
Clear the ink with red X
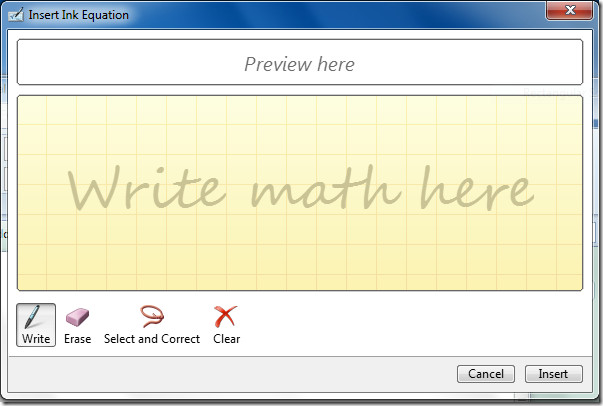click(227, 325)
